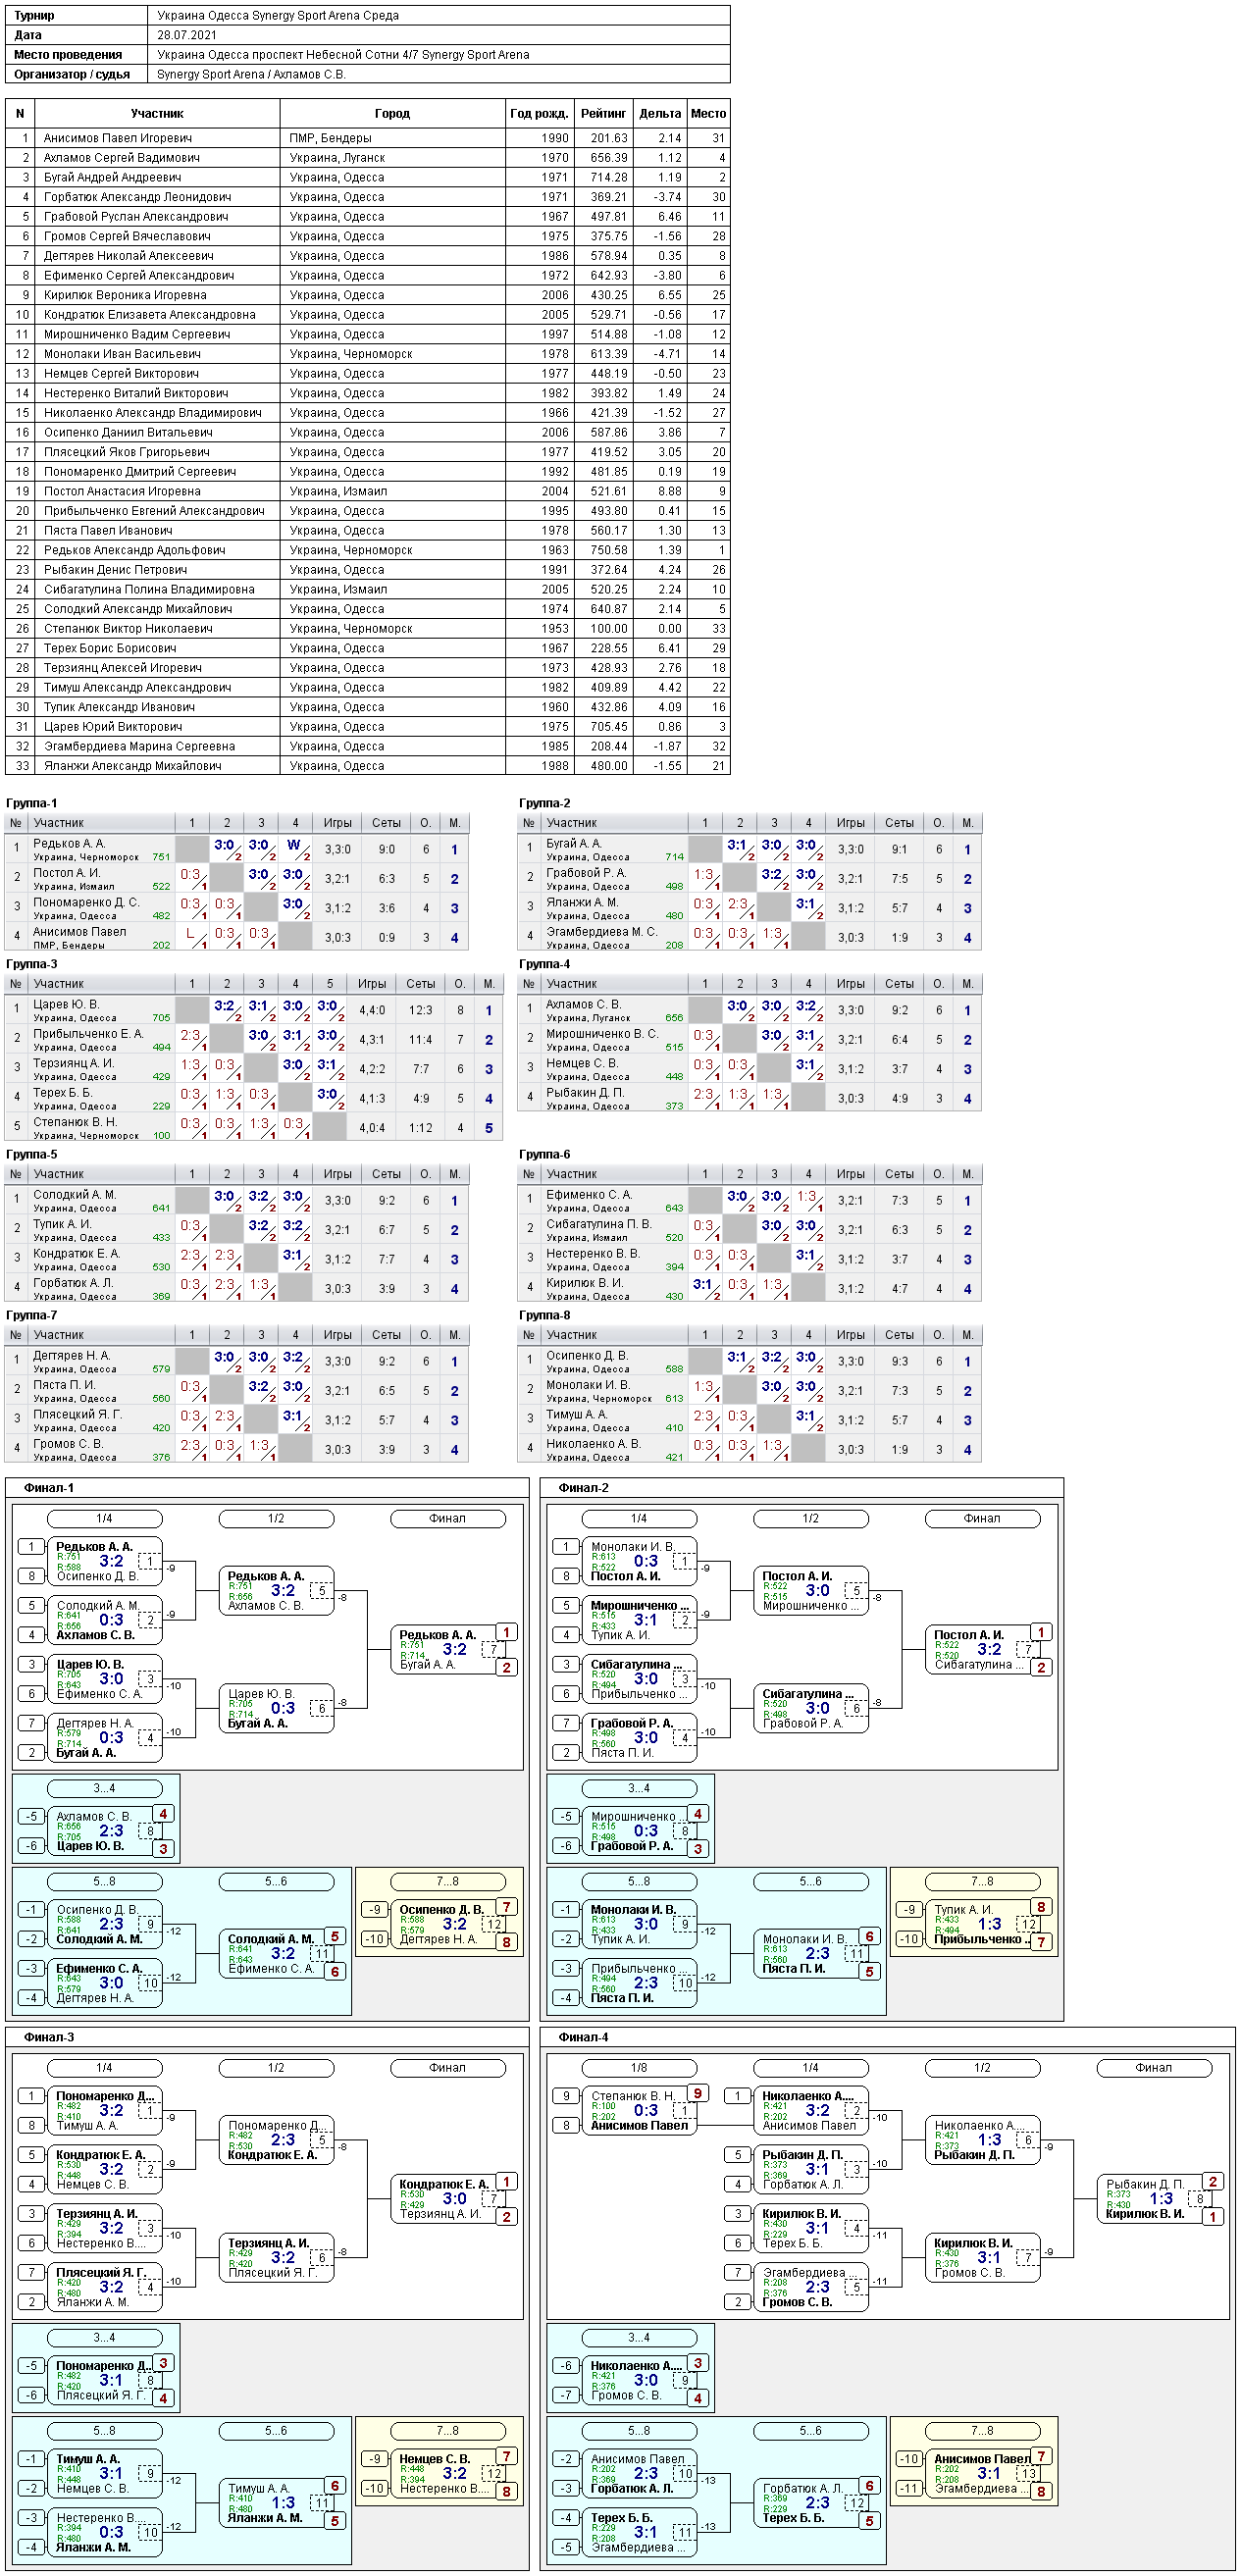The image size is (1241, 2576).
Task: Click the 'Группа-1' heading
Action: [31, 803]
